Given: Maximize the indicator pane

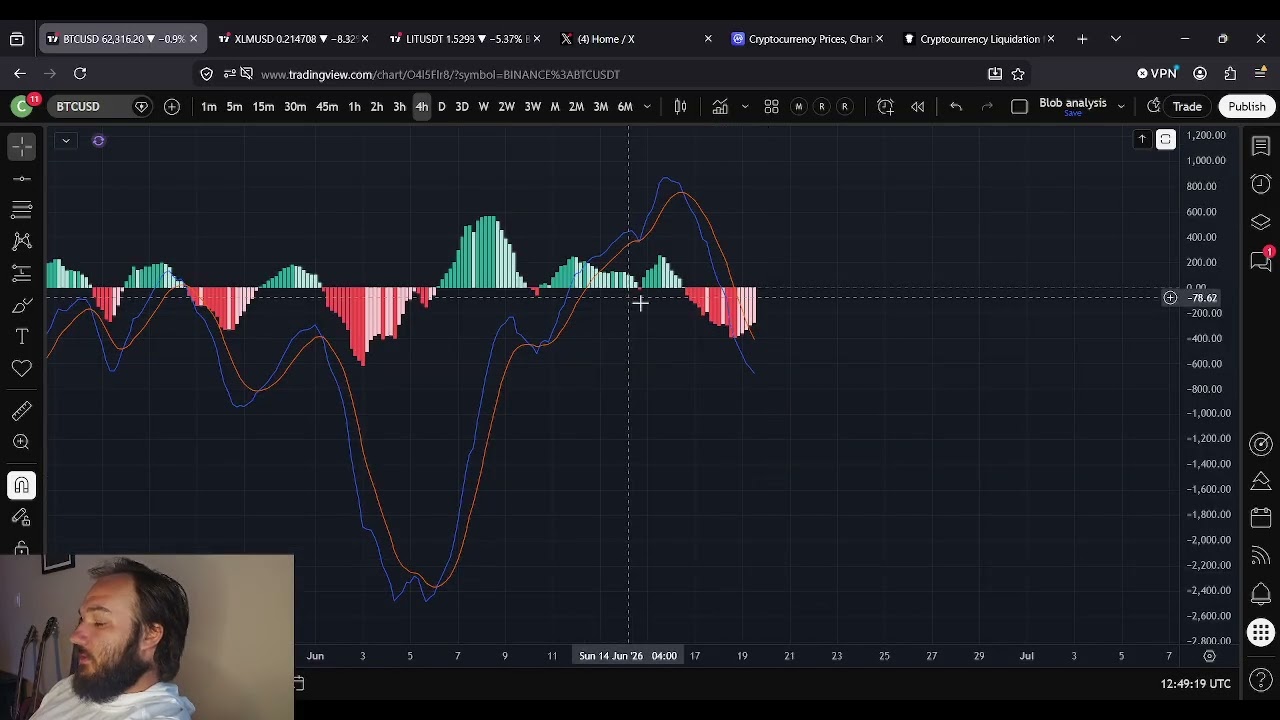Looking at the screenshot, I should point(1166,139).
